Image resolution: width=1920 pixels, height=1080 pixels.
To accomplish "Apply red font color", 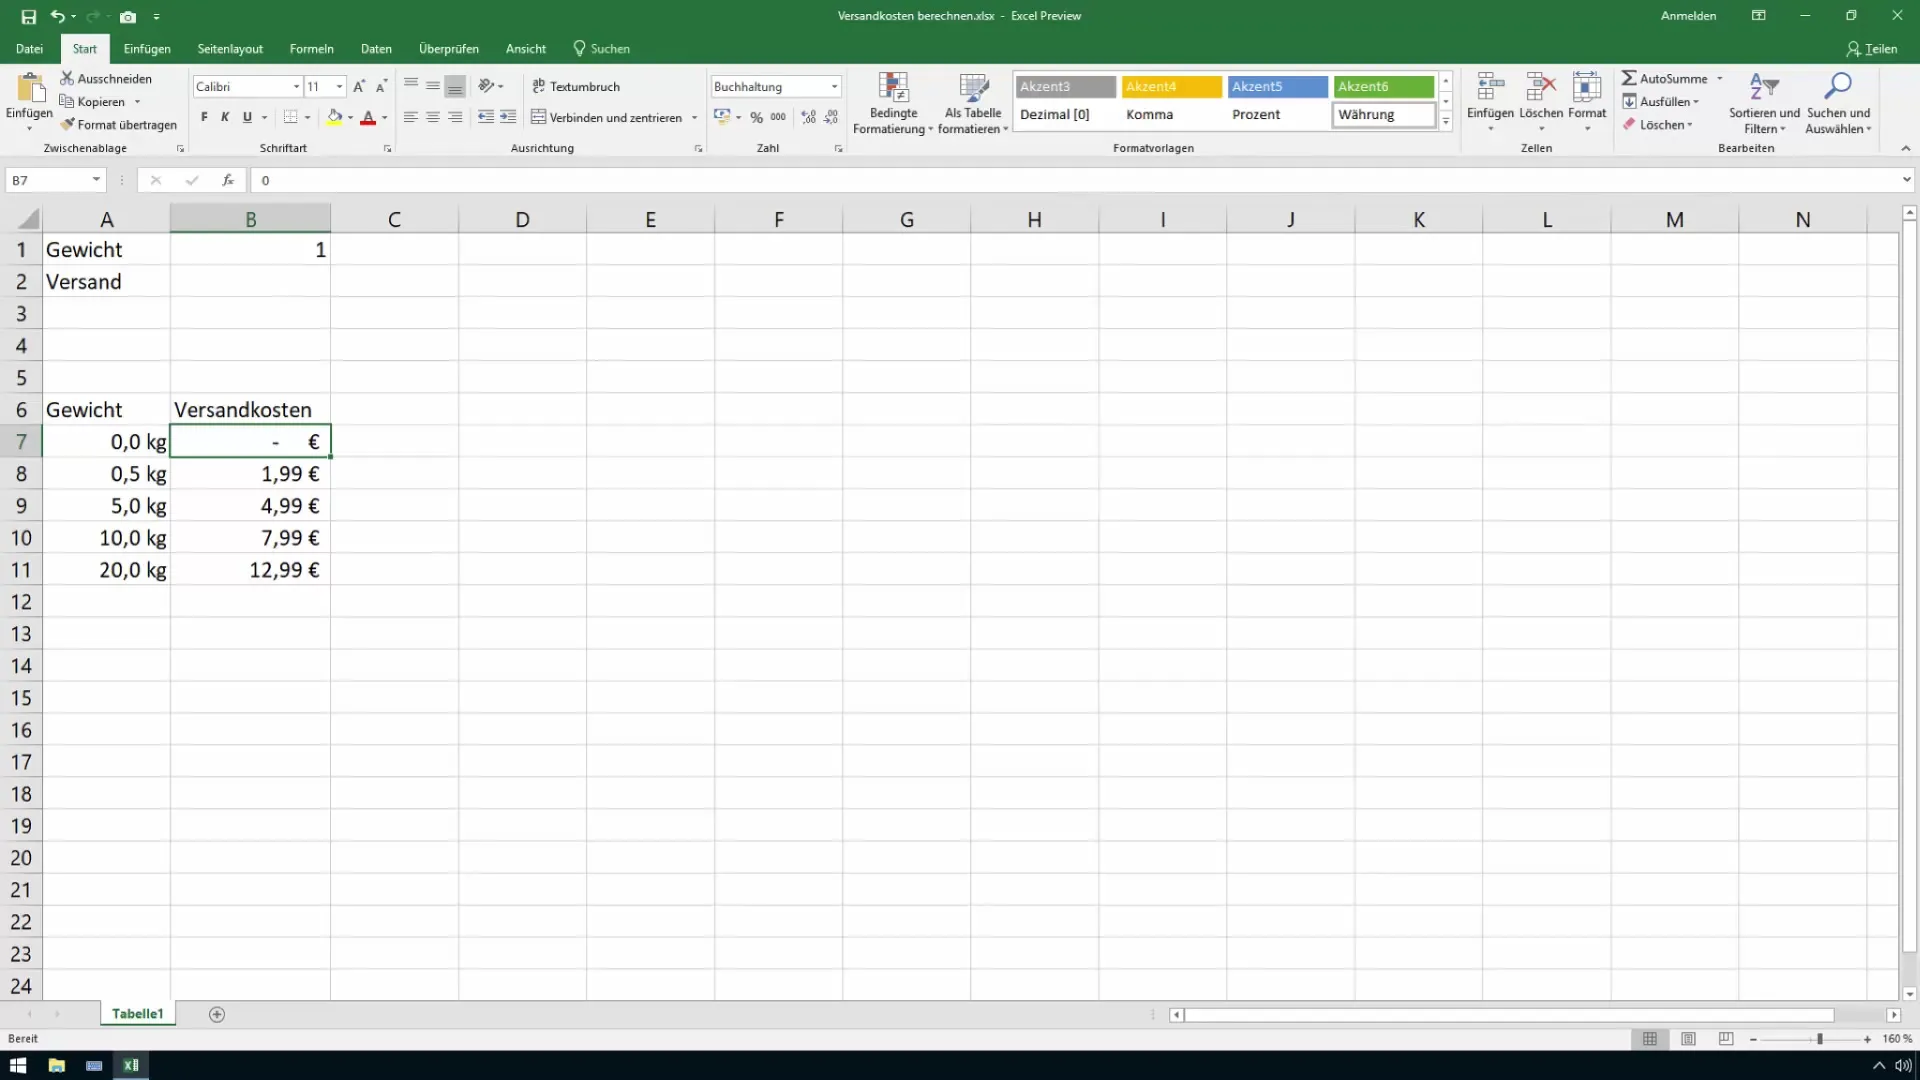I will coord(368,117).
